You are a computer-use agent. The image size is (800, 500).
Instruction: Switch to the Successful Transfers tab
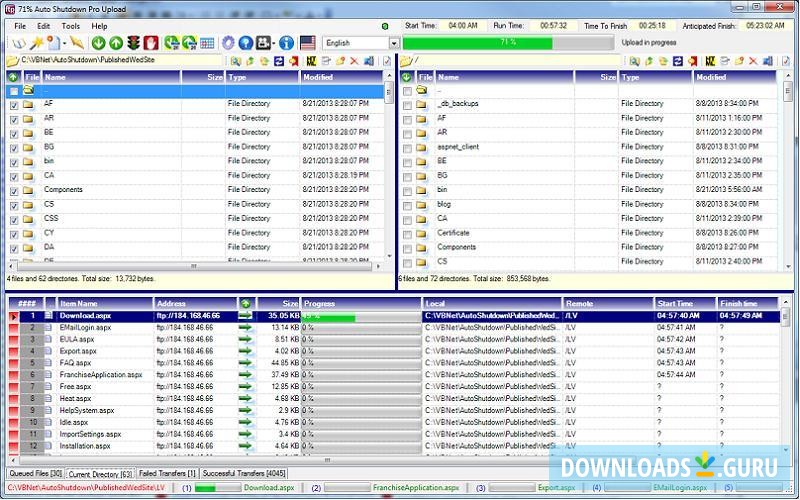pyautogui.click(x=244, y=473)
